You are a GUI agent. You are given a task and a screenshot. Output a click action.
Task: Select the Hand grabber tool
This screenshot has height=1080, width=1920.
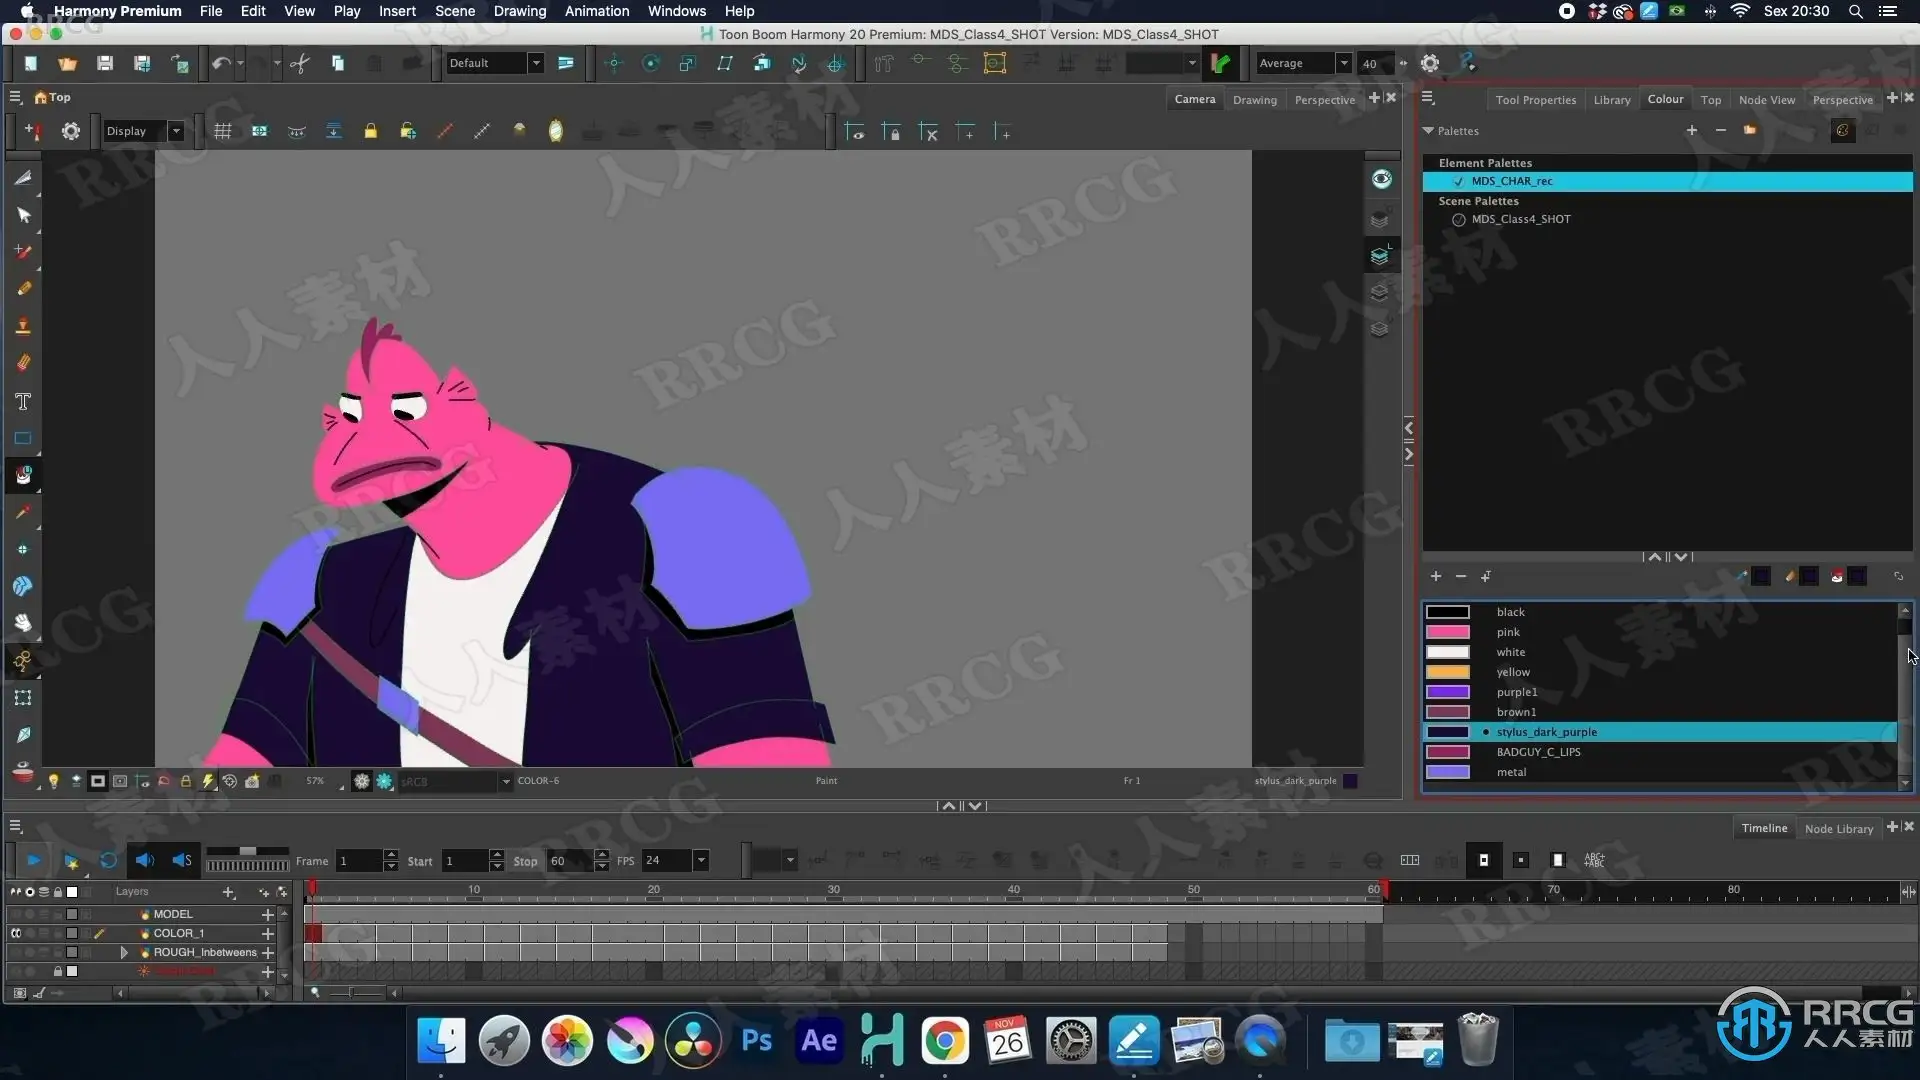[23, 623]
